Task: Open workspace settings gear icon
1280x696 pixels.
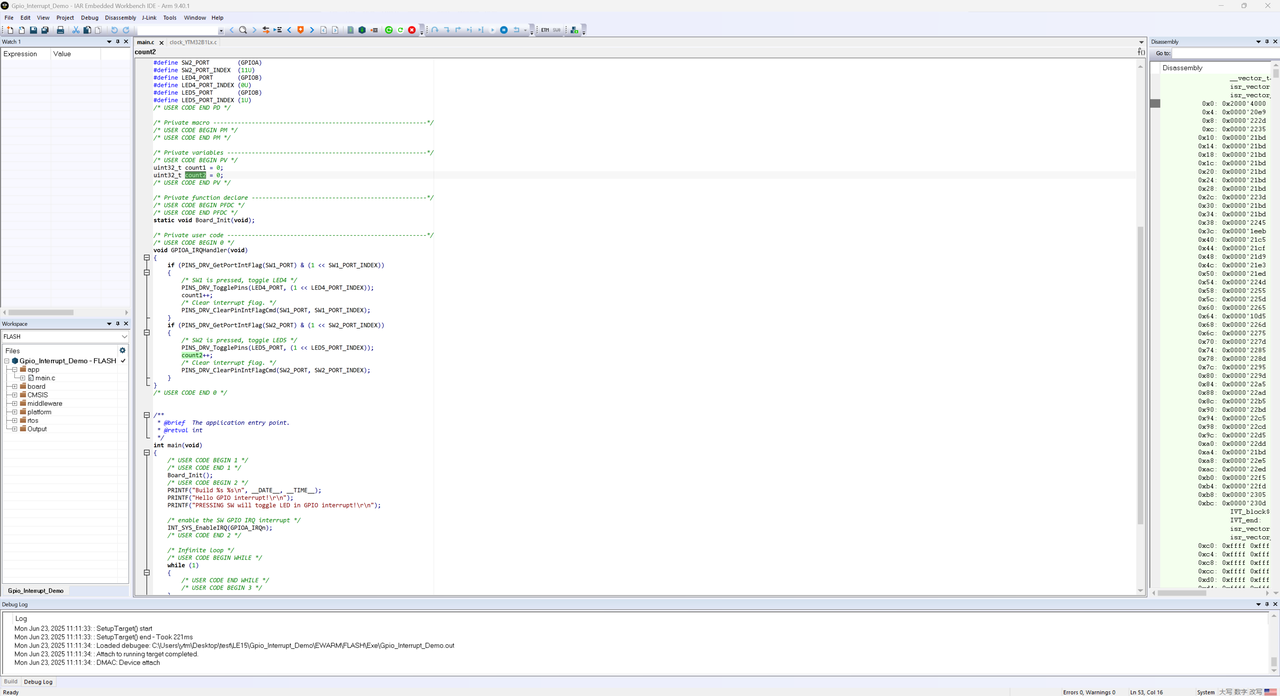Action: [x=123, y=350]
